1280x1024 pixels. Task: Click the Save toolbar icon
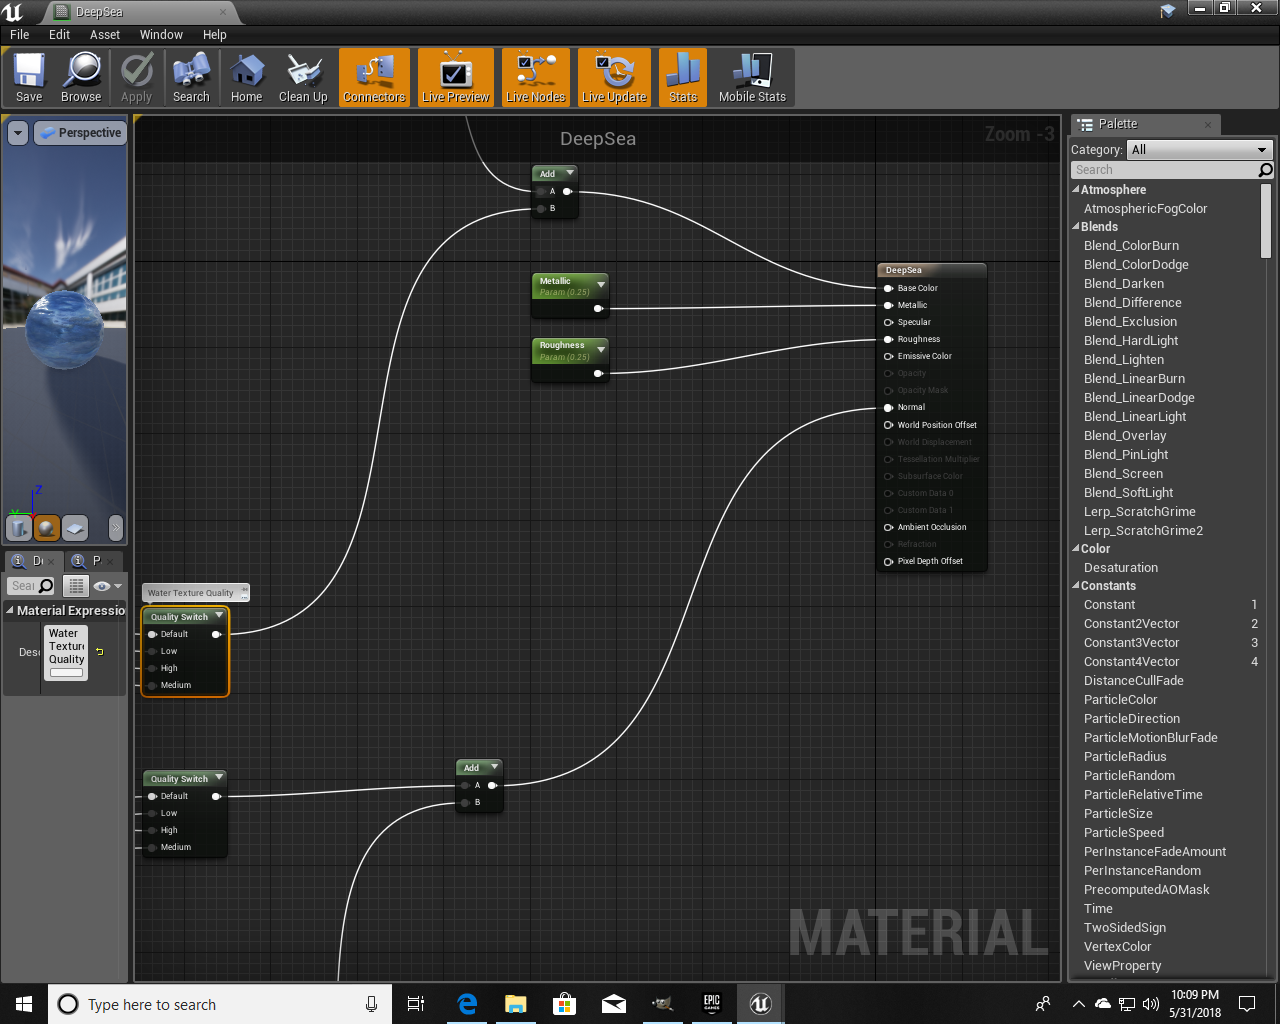click(29, 77)
